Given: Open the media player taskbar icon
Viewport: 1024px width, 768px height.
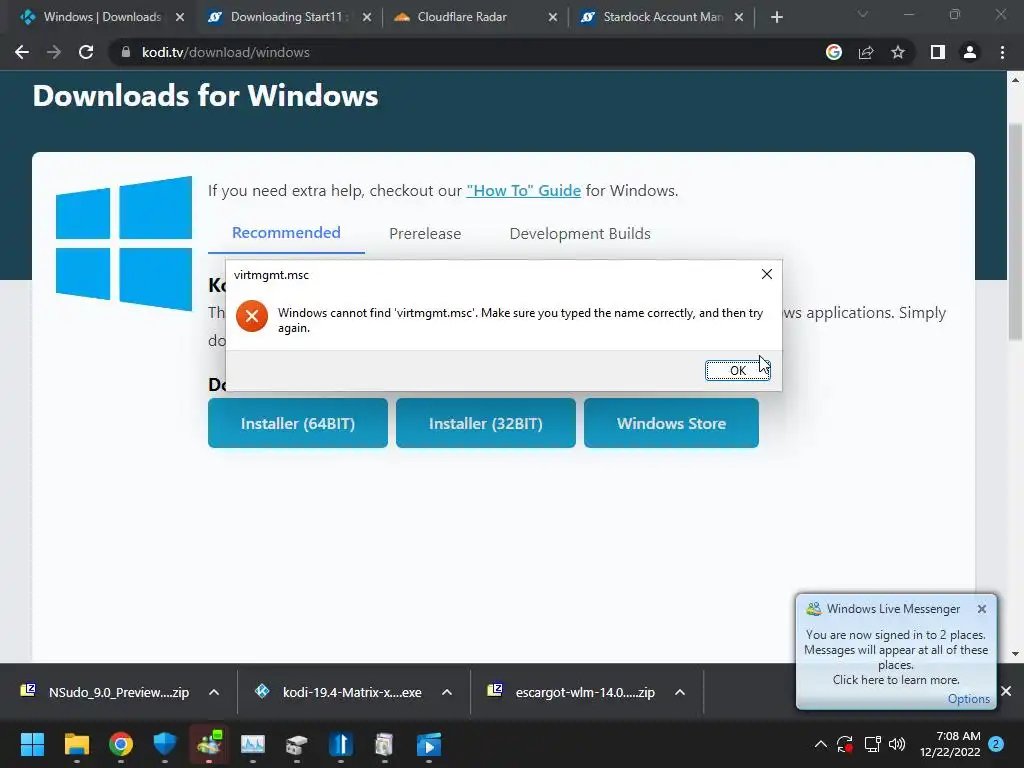Looking at the screenshot, I should tap(428, 744).
